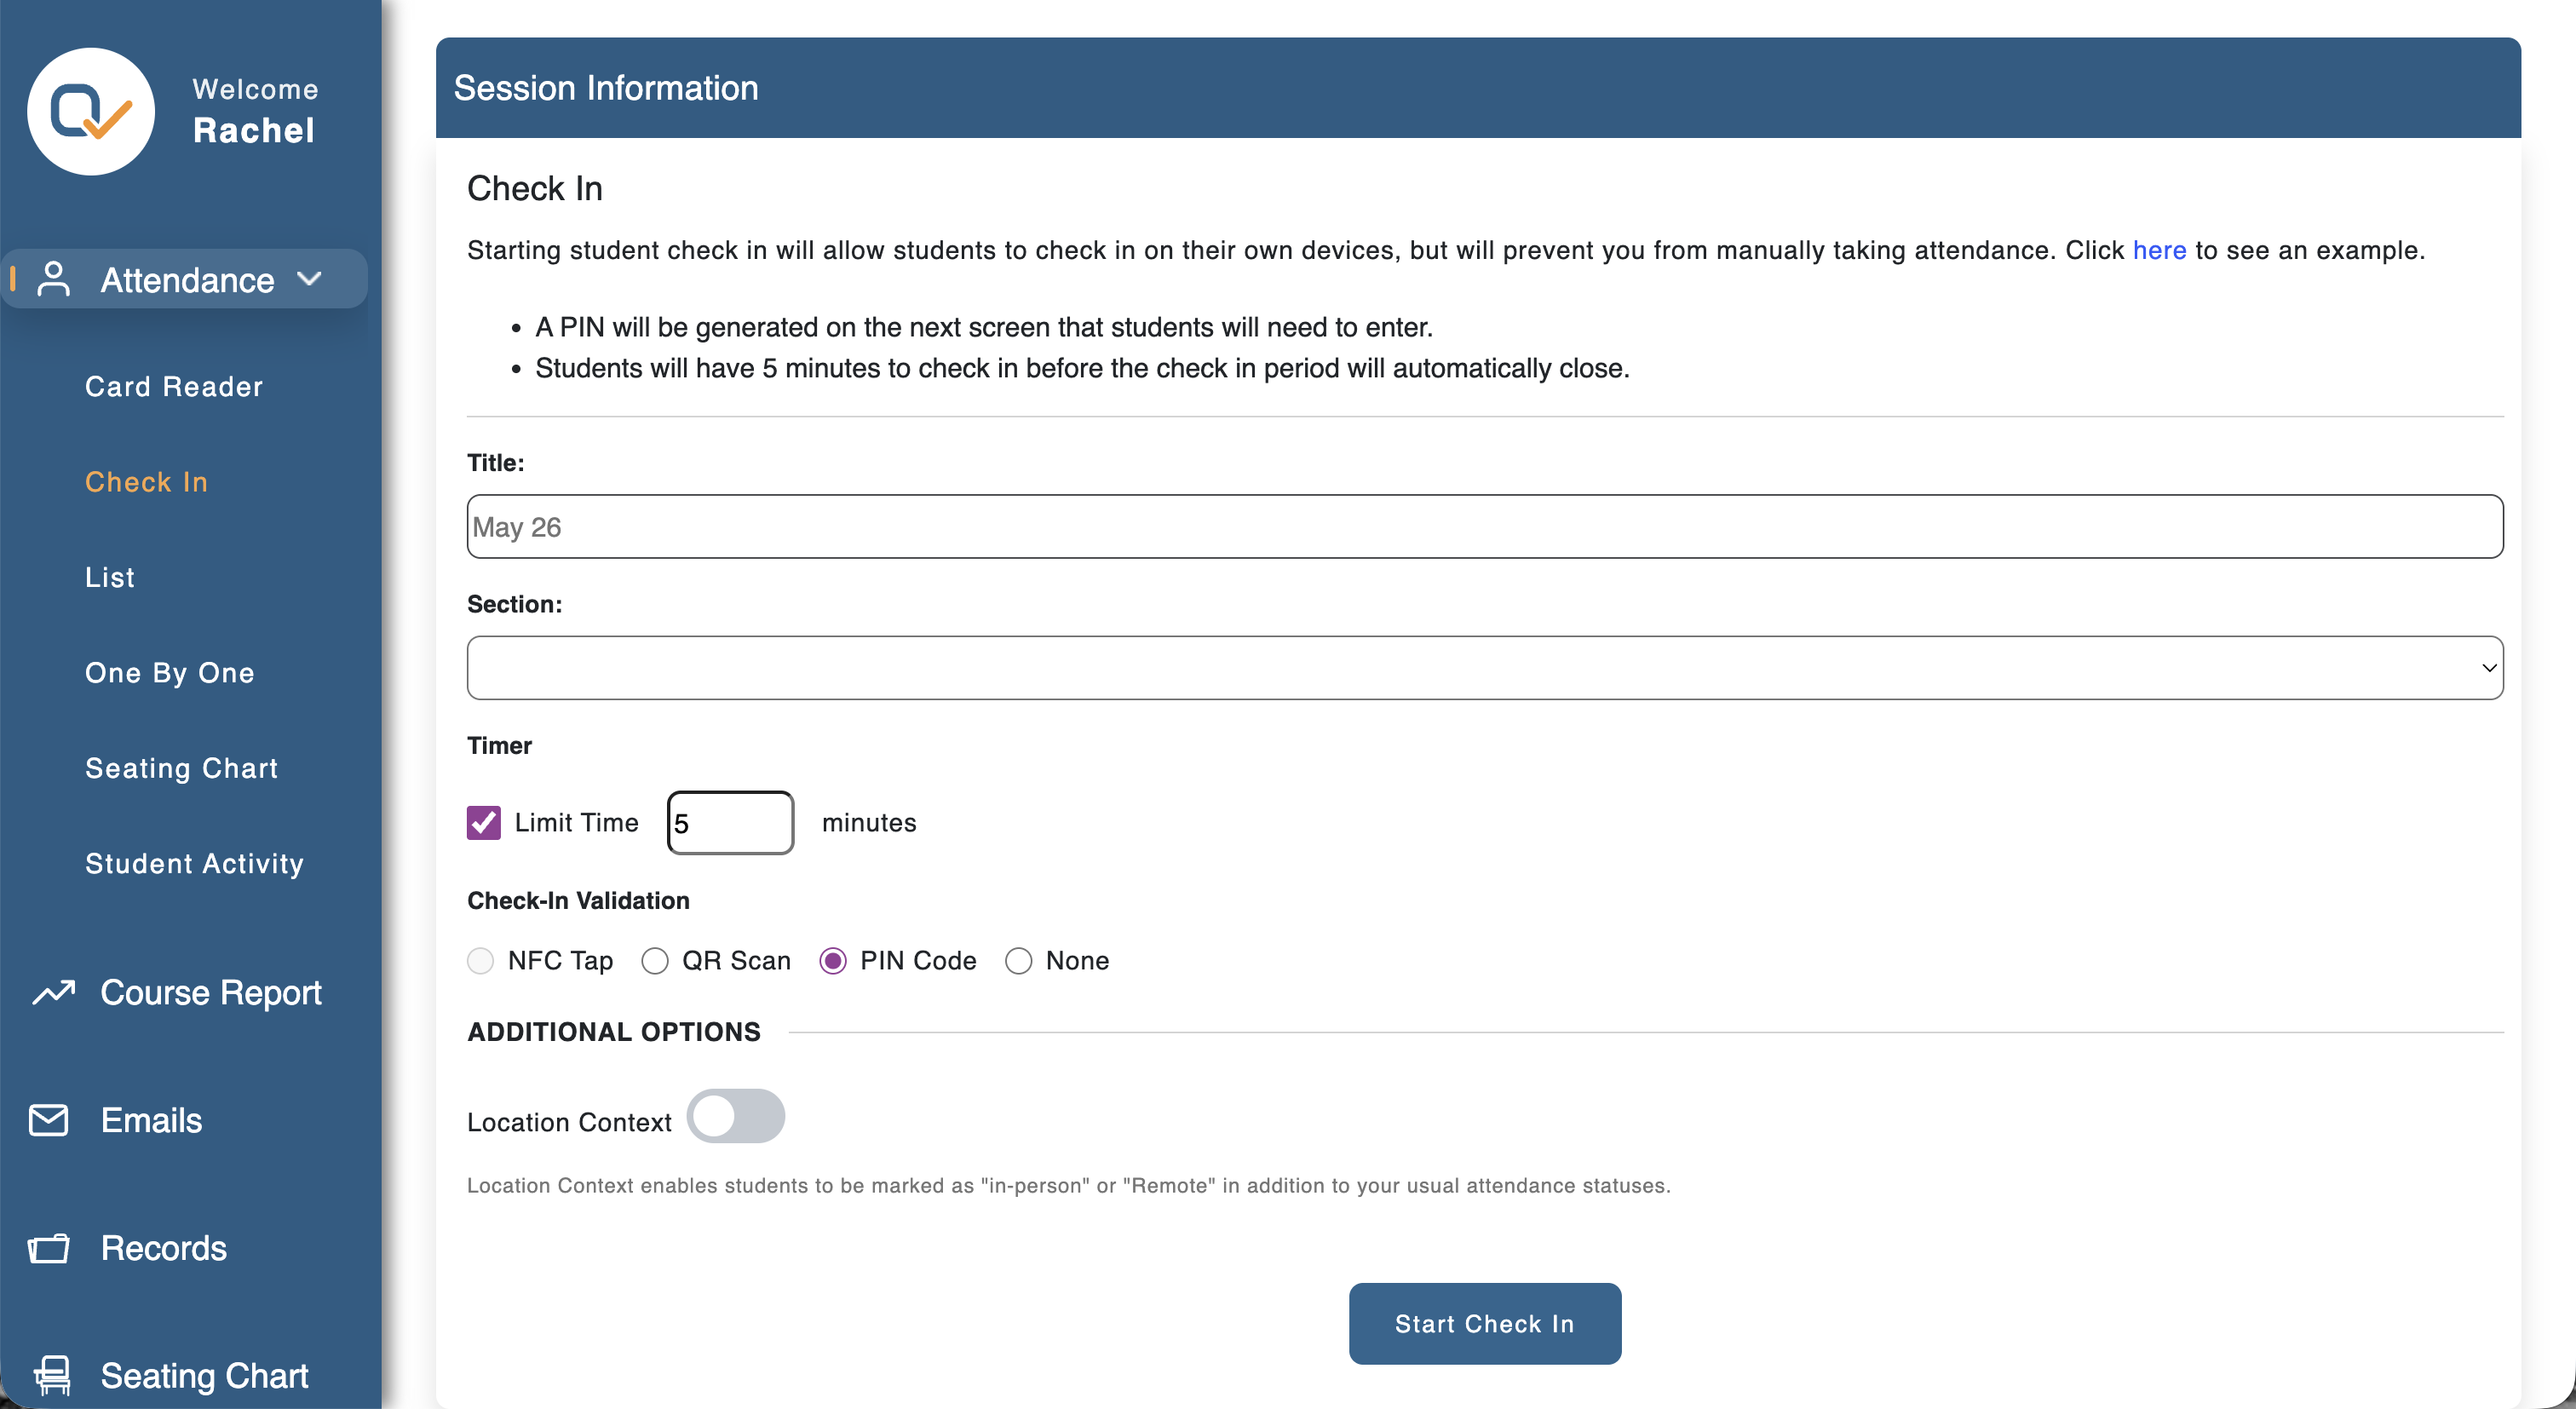The image size is (2576, 1409).
Task: Choose None for check-in validation
Action: [x=1019, y=961]
